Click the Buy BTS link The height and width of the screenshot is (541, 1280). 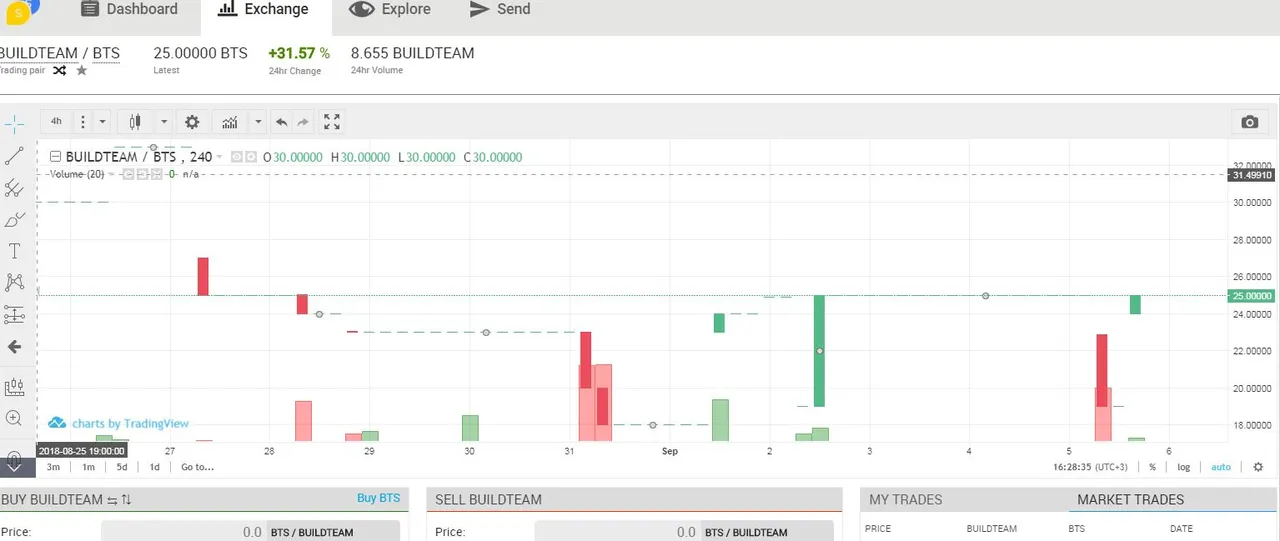coord(378,498)
